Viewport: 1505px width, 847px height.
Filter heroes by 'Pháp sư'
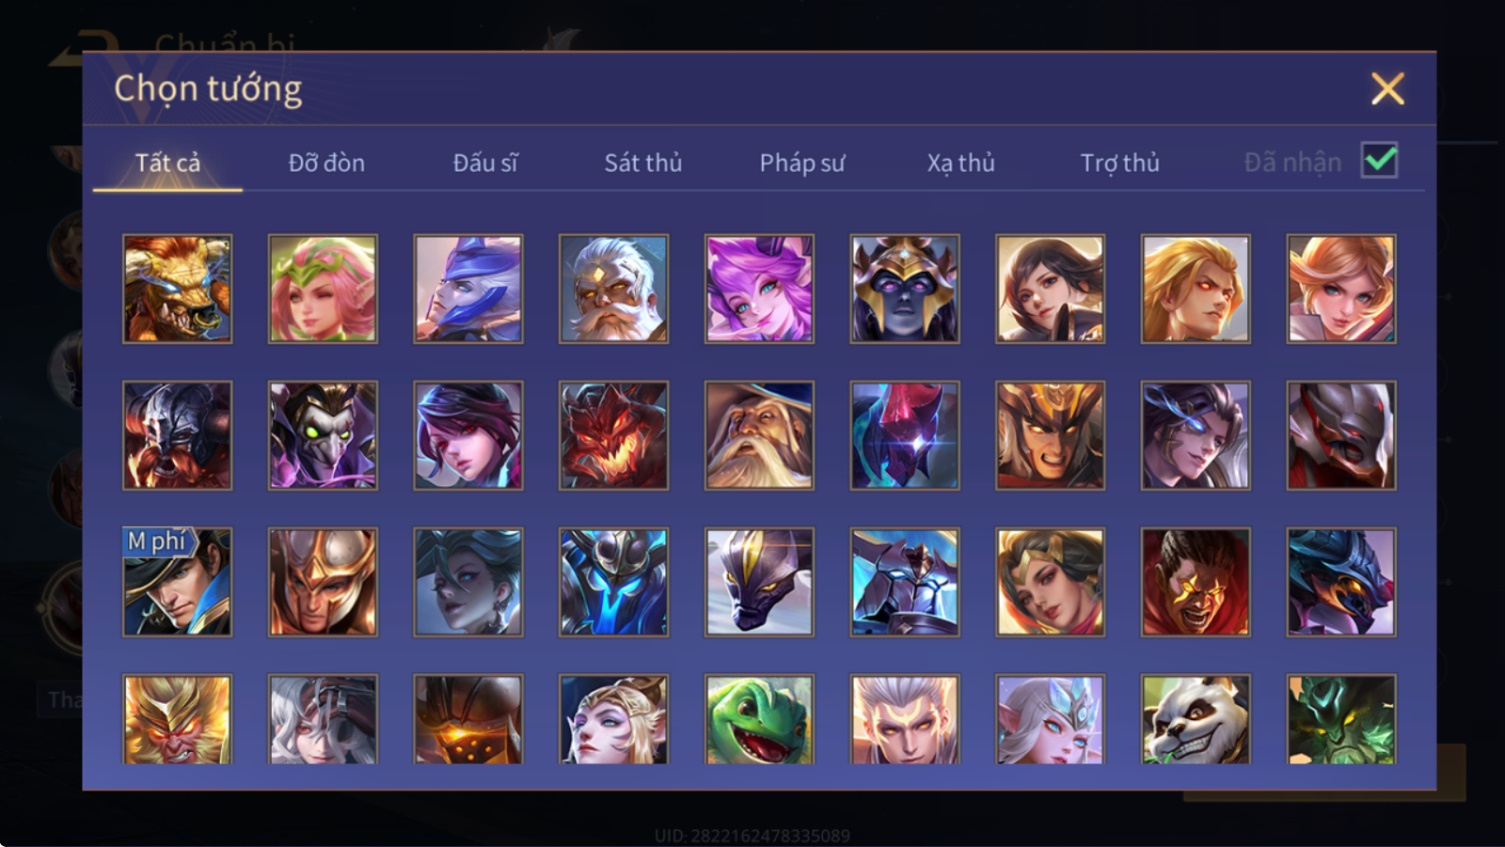(x=802, y=162)
